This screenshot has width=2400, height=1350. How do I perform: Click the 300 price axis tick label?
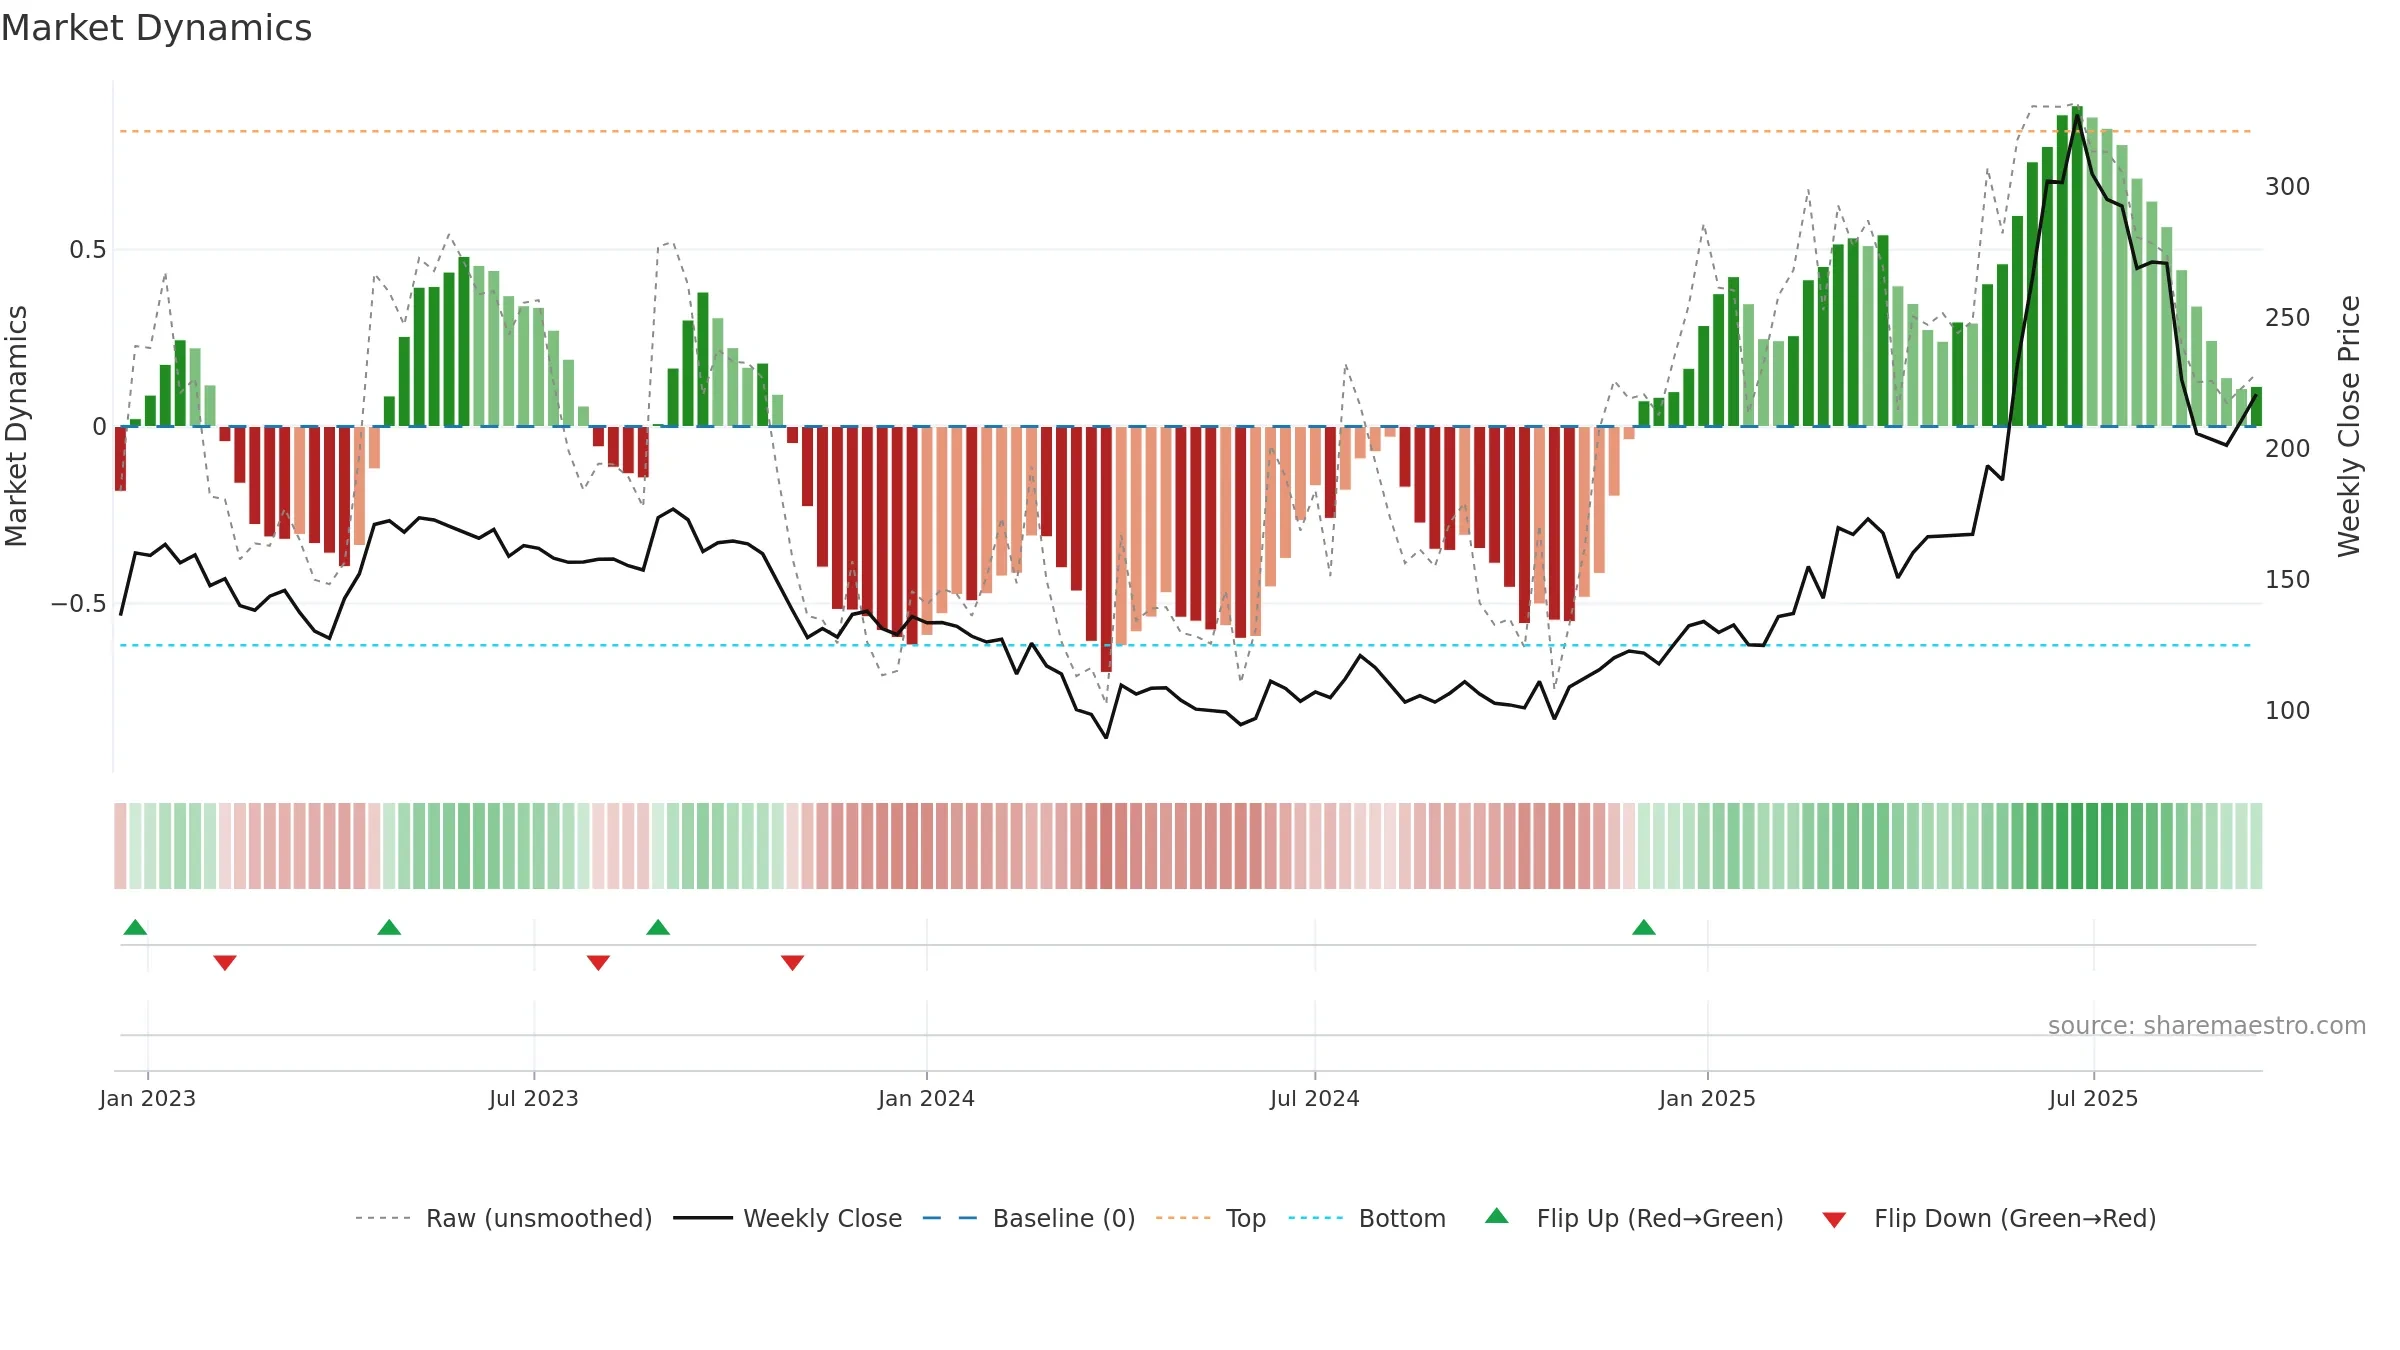2288,187
